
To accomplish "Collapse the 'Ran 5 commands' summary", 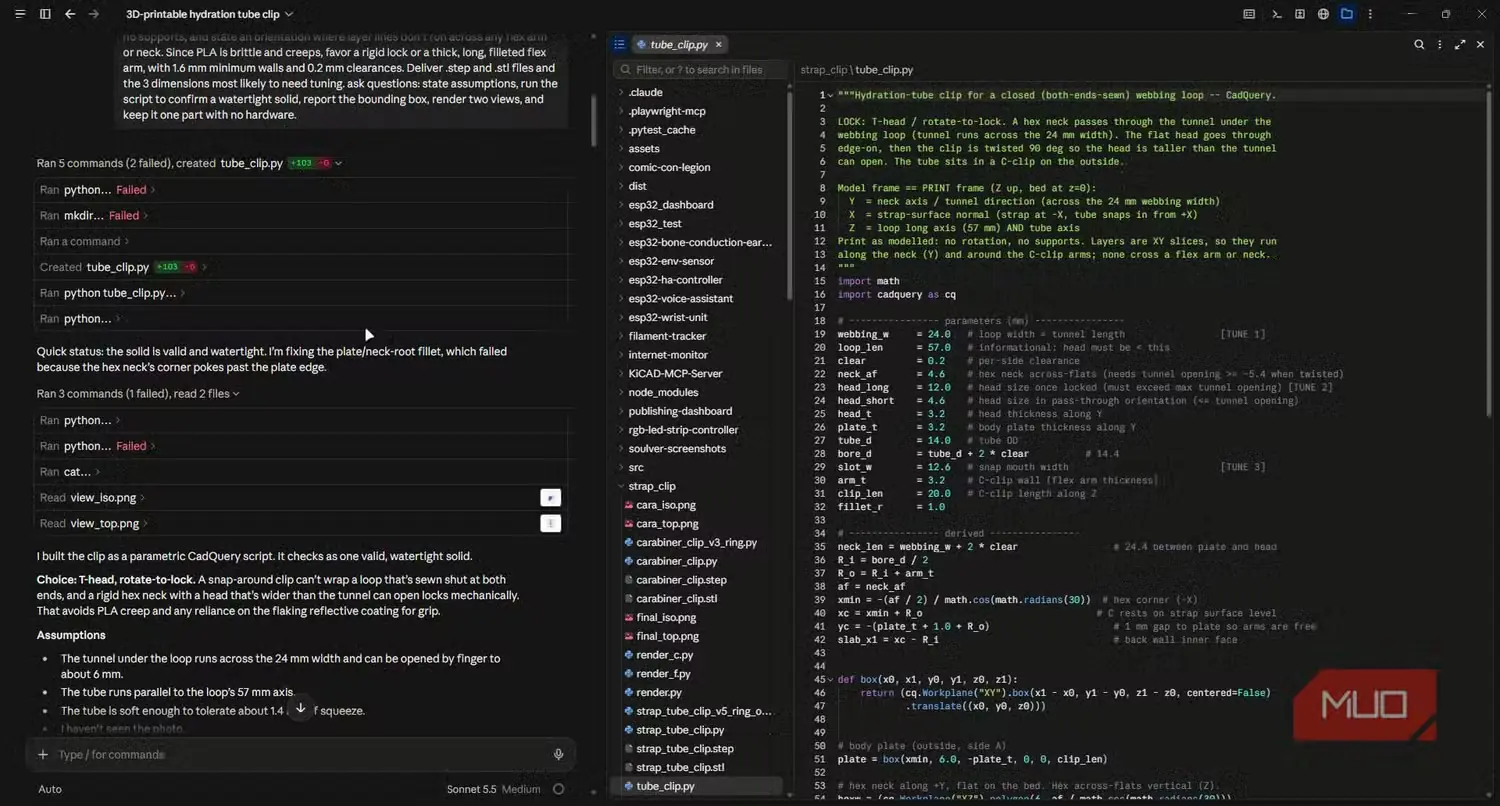I will click(x=339, y=163).
